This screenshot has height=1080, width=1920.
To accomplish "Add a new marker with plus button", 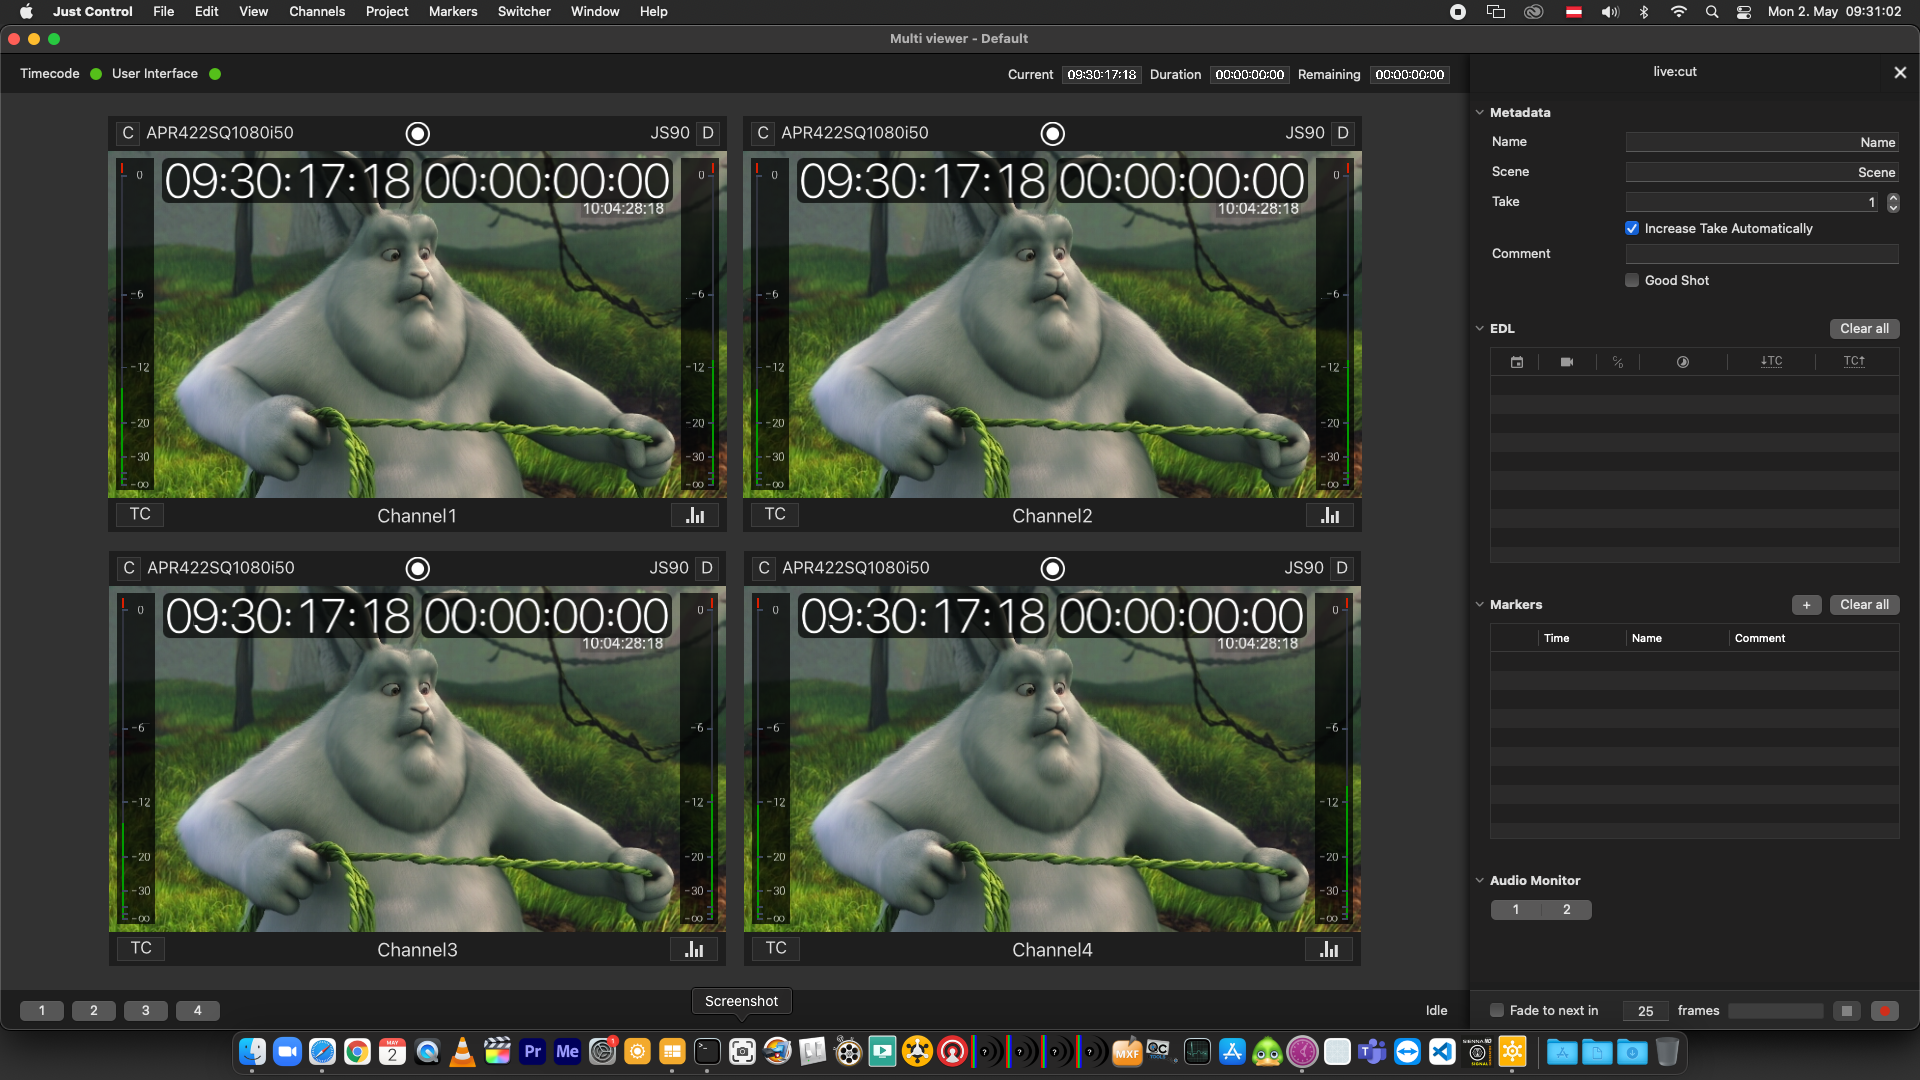I will (1806, 604).
